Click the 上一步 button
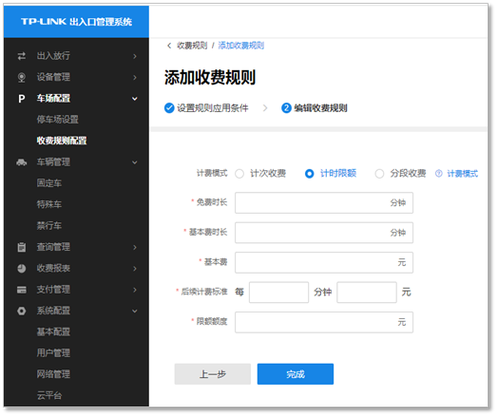Image resolution: width=497 pixels, height=416 pixels. (213, 374)
